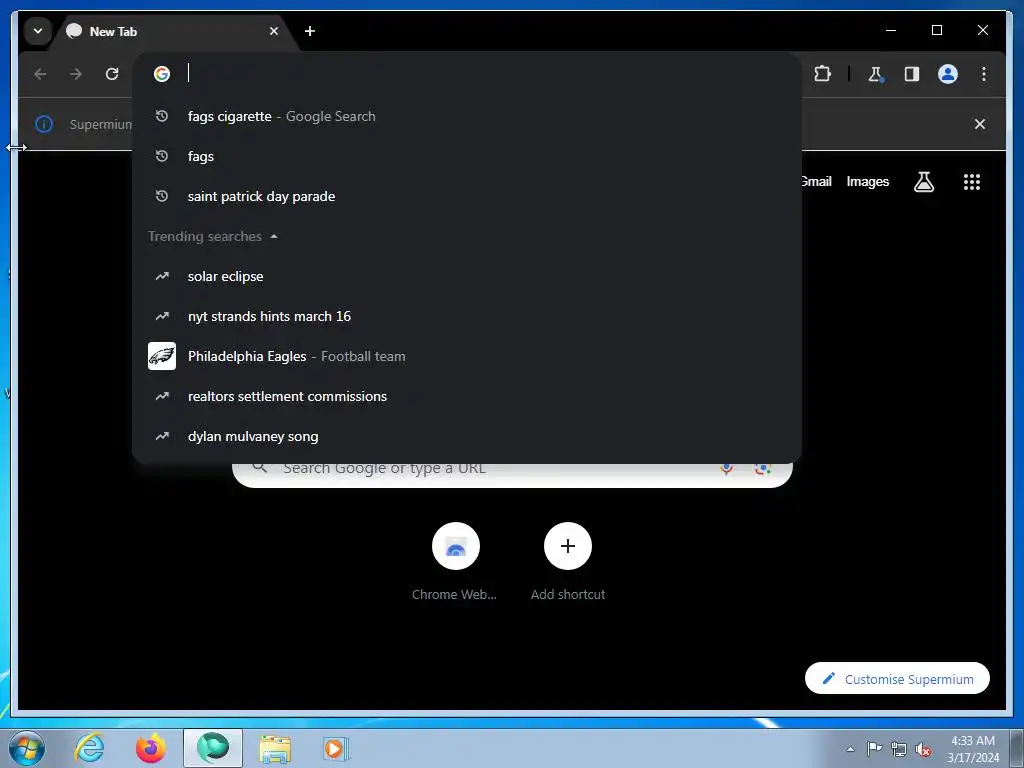This screenshot has width=1024, height=768.
Task: Open Search Labs flask on page
Action: pos(923,182)
